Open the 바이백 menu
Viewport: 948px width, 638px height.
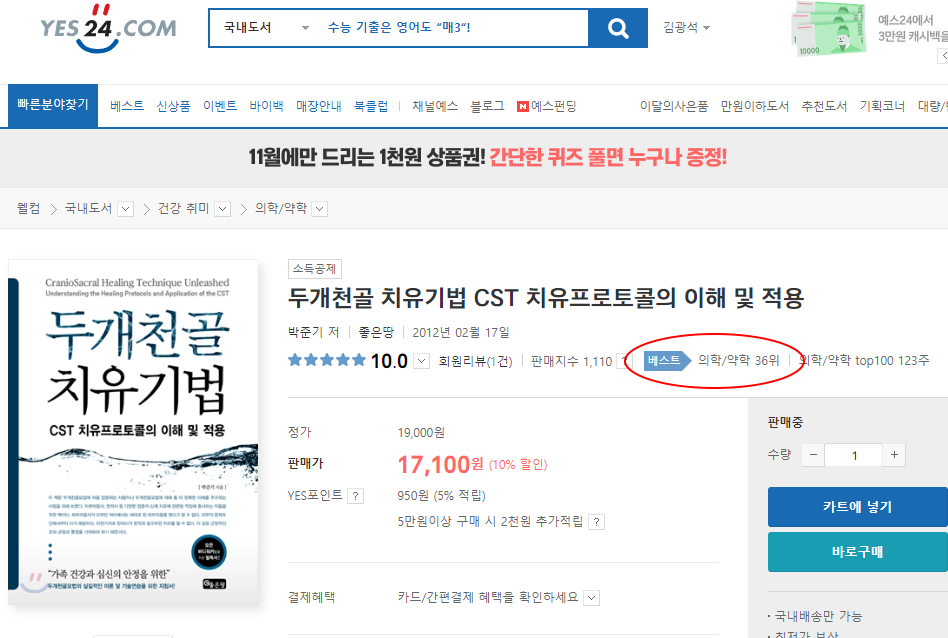coord(267,106)
